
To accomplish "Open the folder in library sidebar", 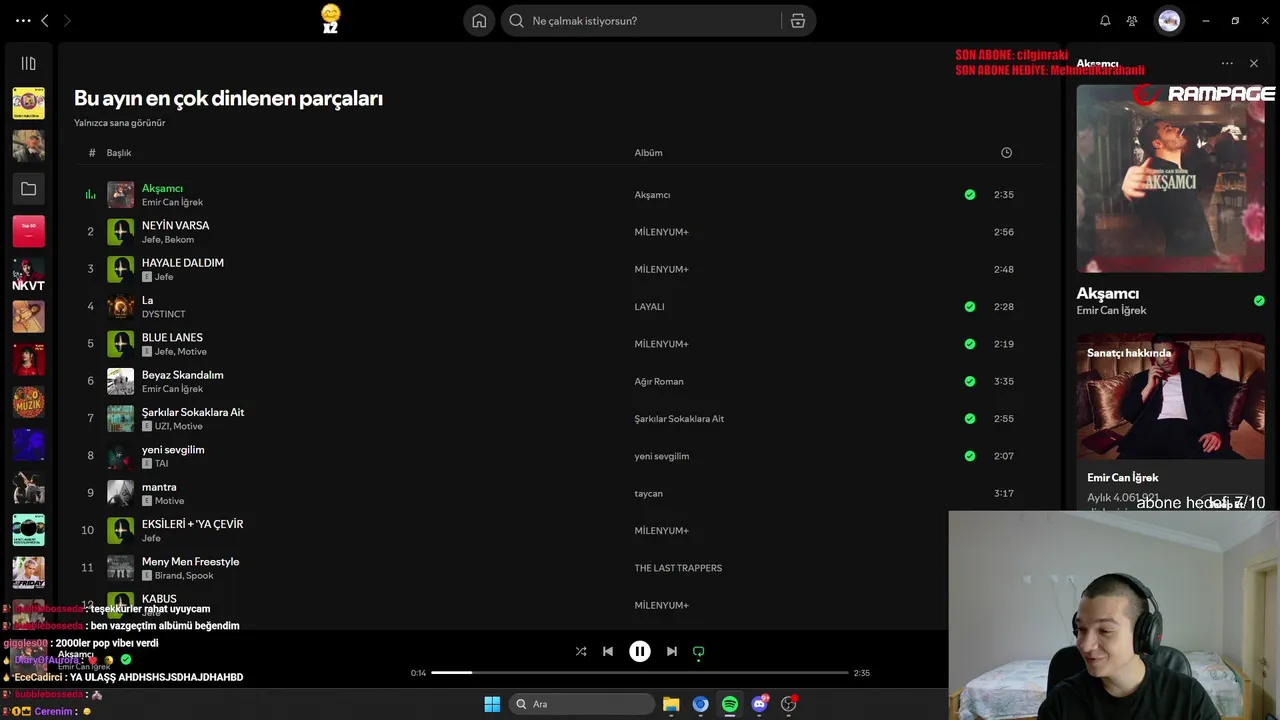I will pyautogui.click(x=28, y=189).
